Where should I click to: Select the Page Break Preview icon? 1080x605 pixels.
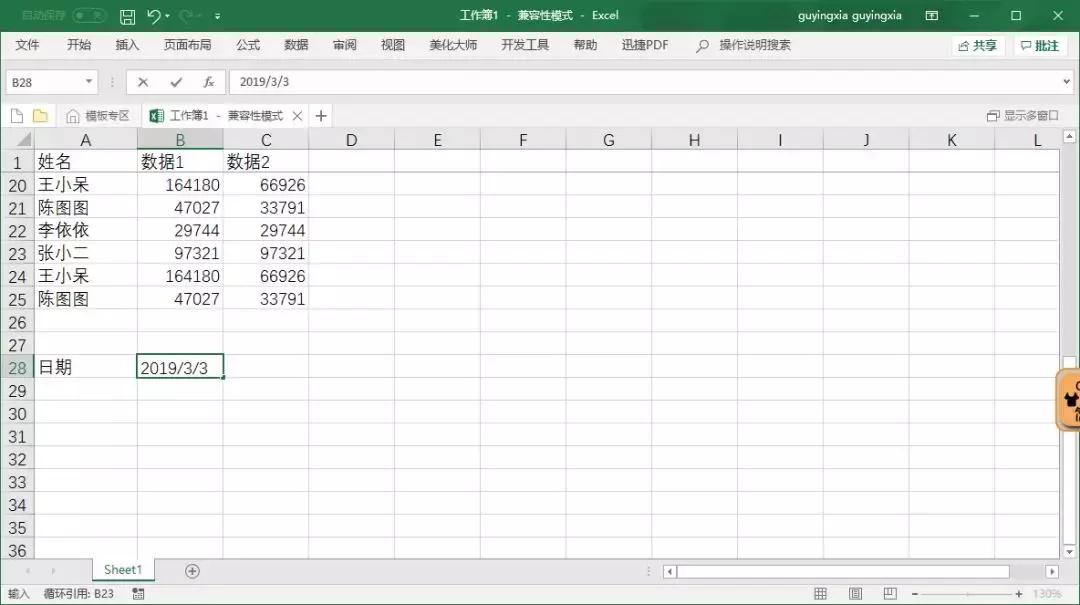890,593
